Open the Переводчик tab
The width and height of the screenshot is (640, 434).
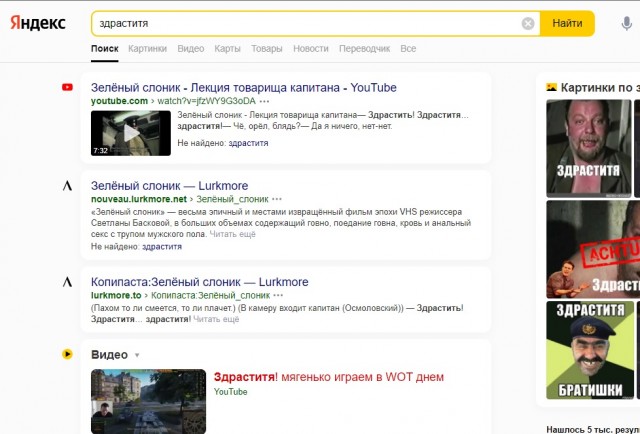[x=364, y=49]
